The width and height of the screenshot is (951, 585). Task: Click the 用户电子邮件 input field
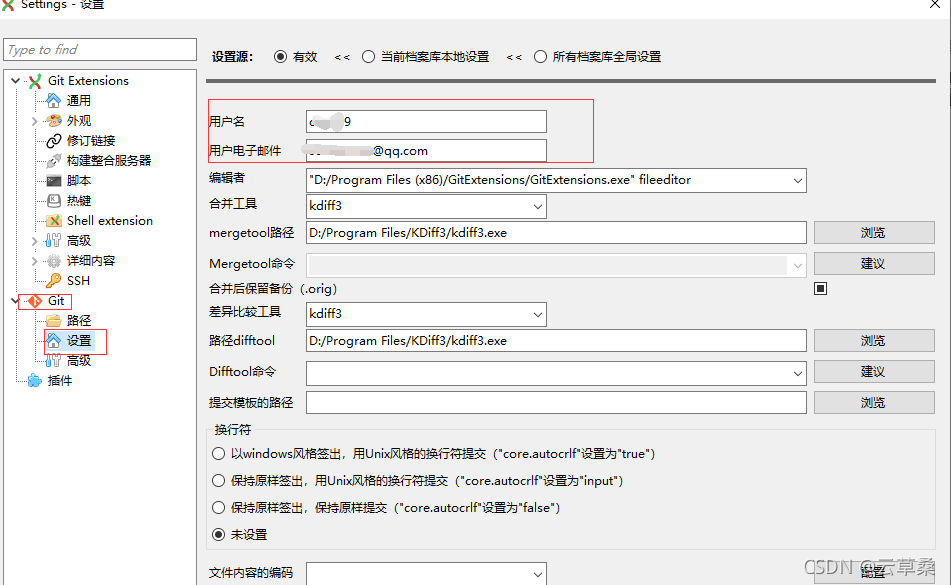(x=426, y=150)
